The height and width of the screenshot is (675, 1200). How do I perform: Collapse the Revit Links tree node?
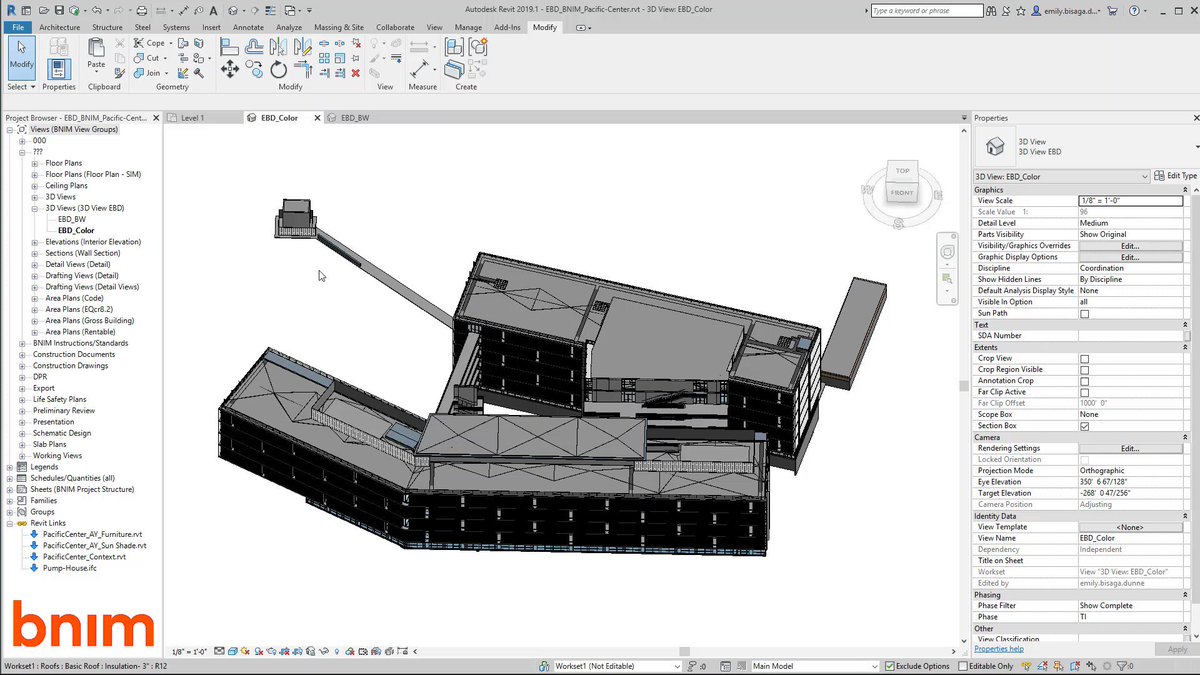click(10, 523)
